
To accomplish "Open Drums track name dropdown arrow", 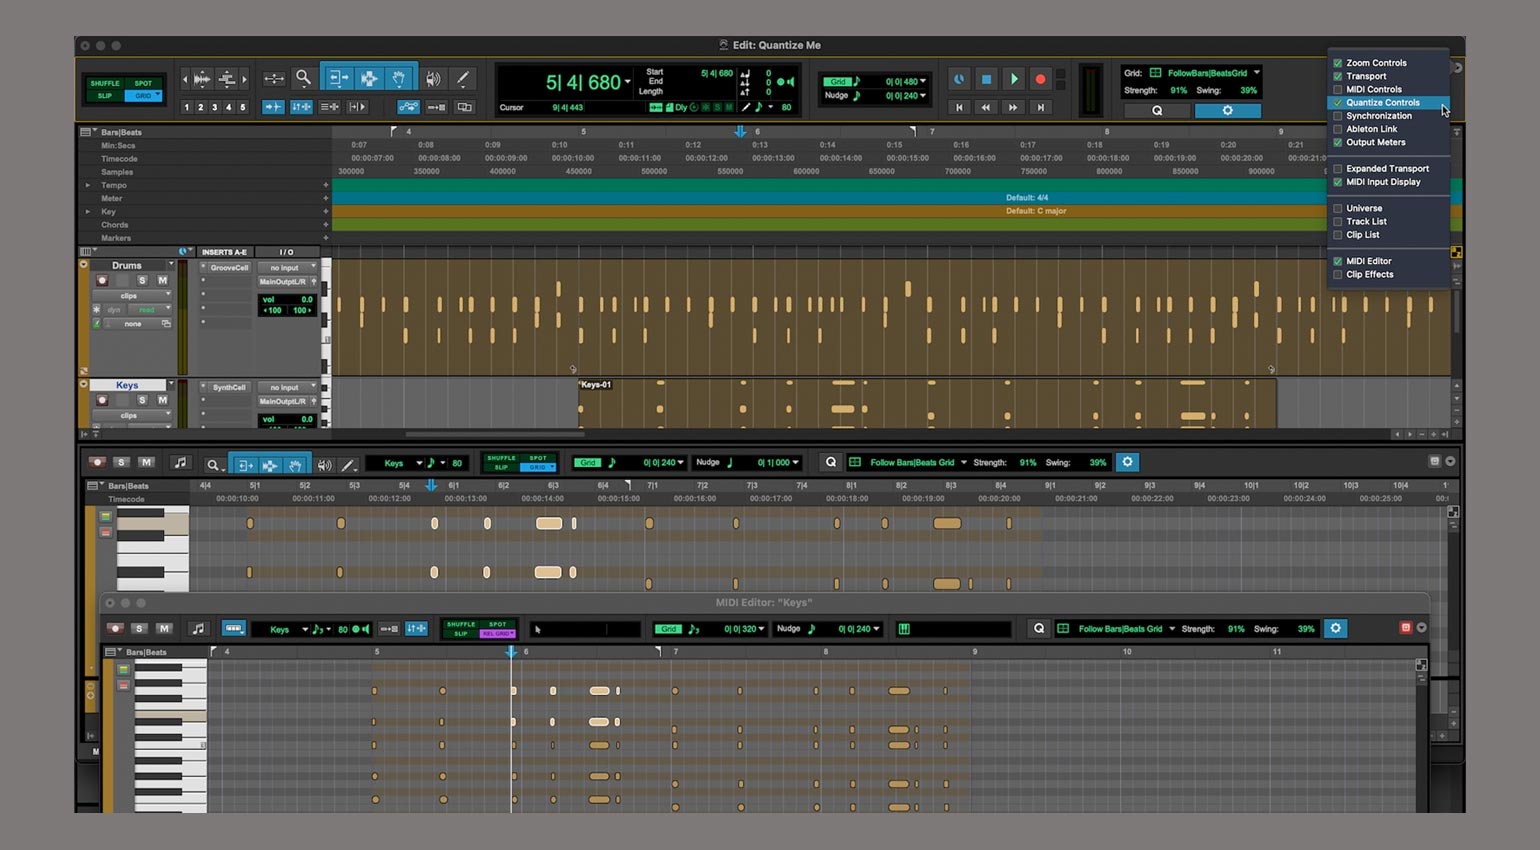I will click(171, 265).
